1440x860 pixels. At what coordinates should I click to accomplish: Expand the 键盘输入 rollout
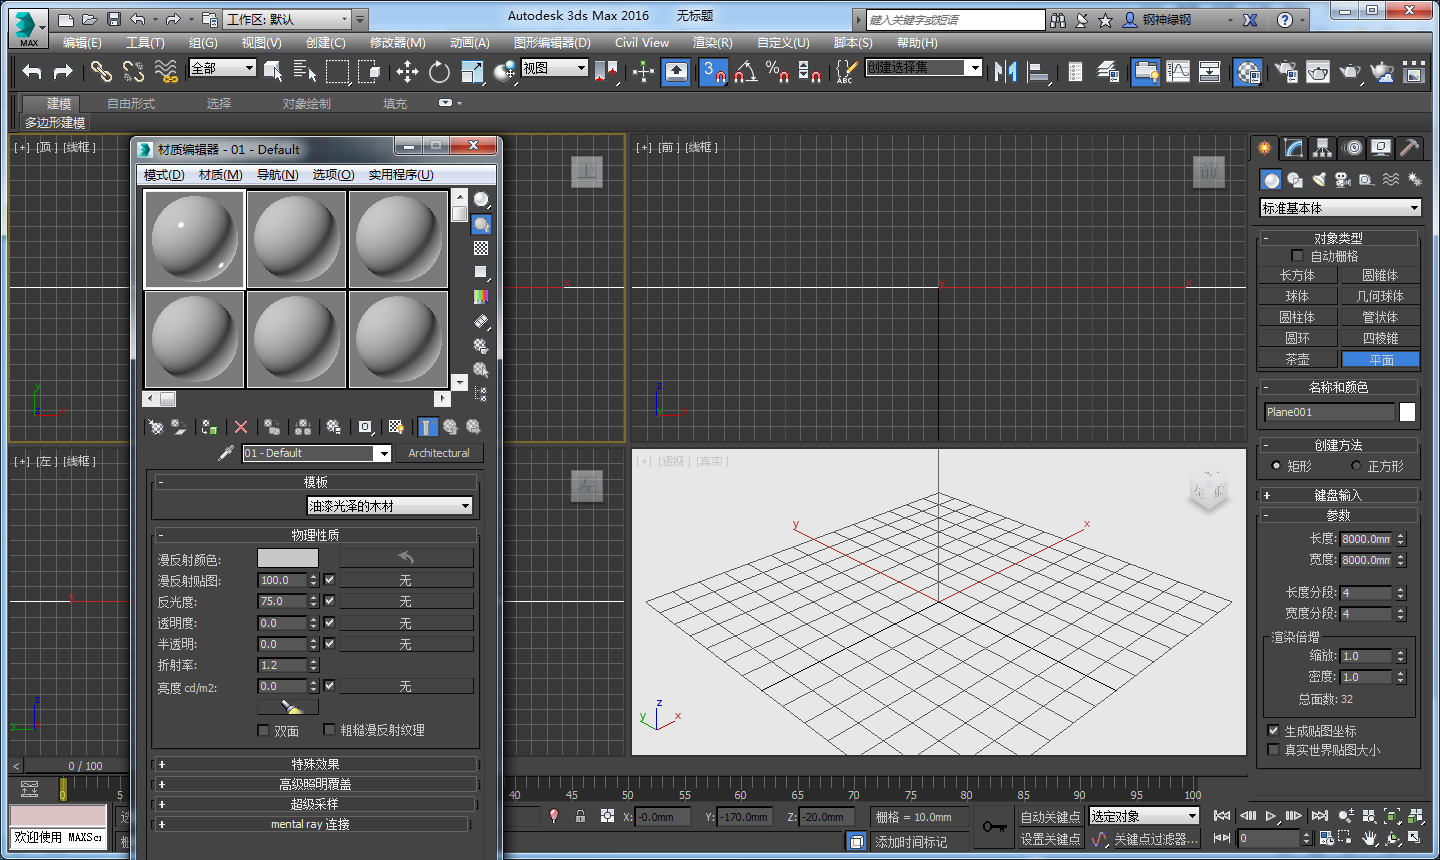point(1338,495)
